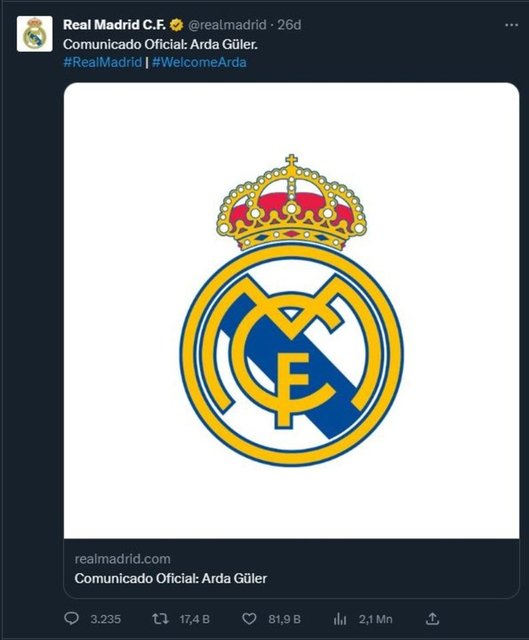The image size is (529, 640).
Task: Open the #WelcomeArda hashtag
Action: pos(199,62)
